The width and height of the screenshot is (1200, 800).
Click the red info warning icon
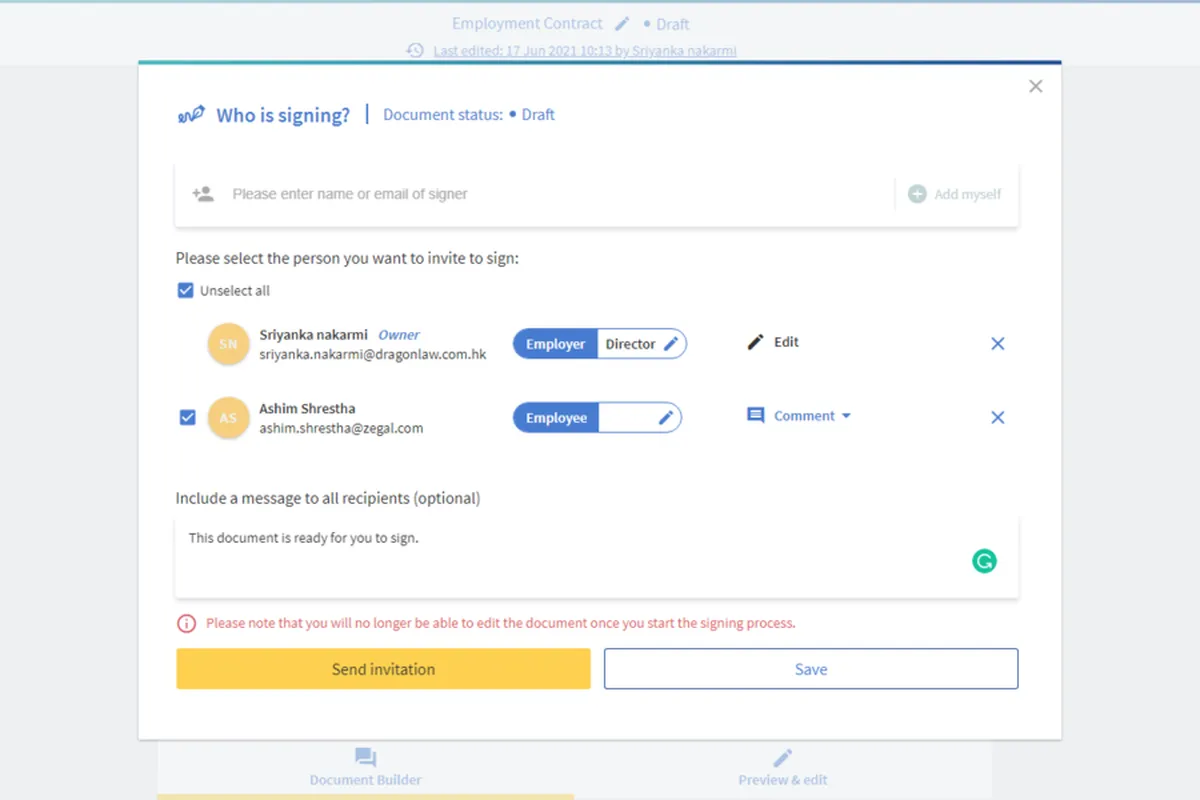186,623
